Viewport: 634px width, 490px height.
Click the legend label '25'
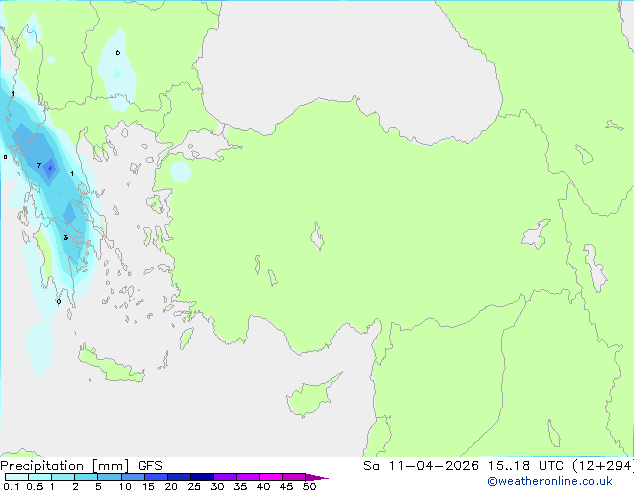tap(194, 486)
